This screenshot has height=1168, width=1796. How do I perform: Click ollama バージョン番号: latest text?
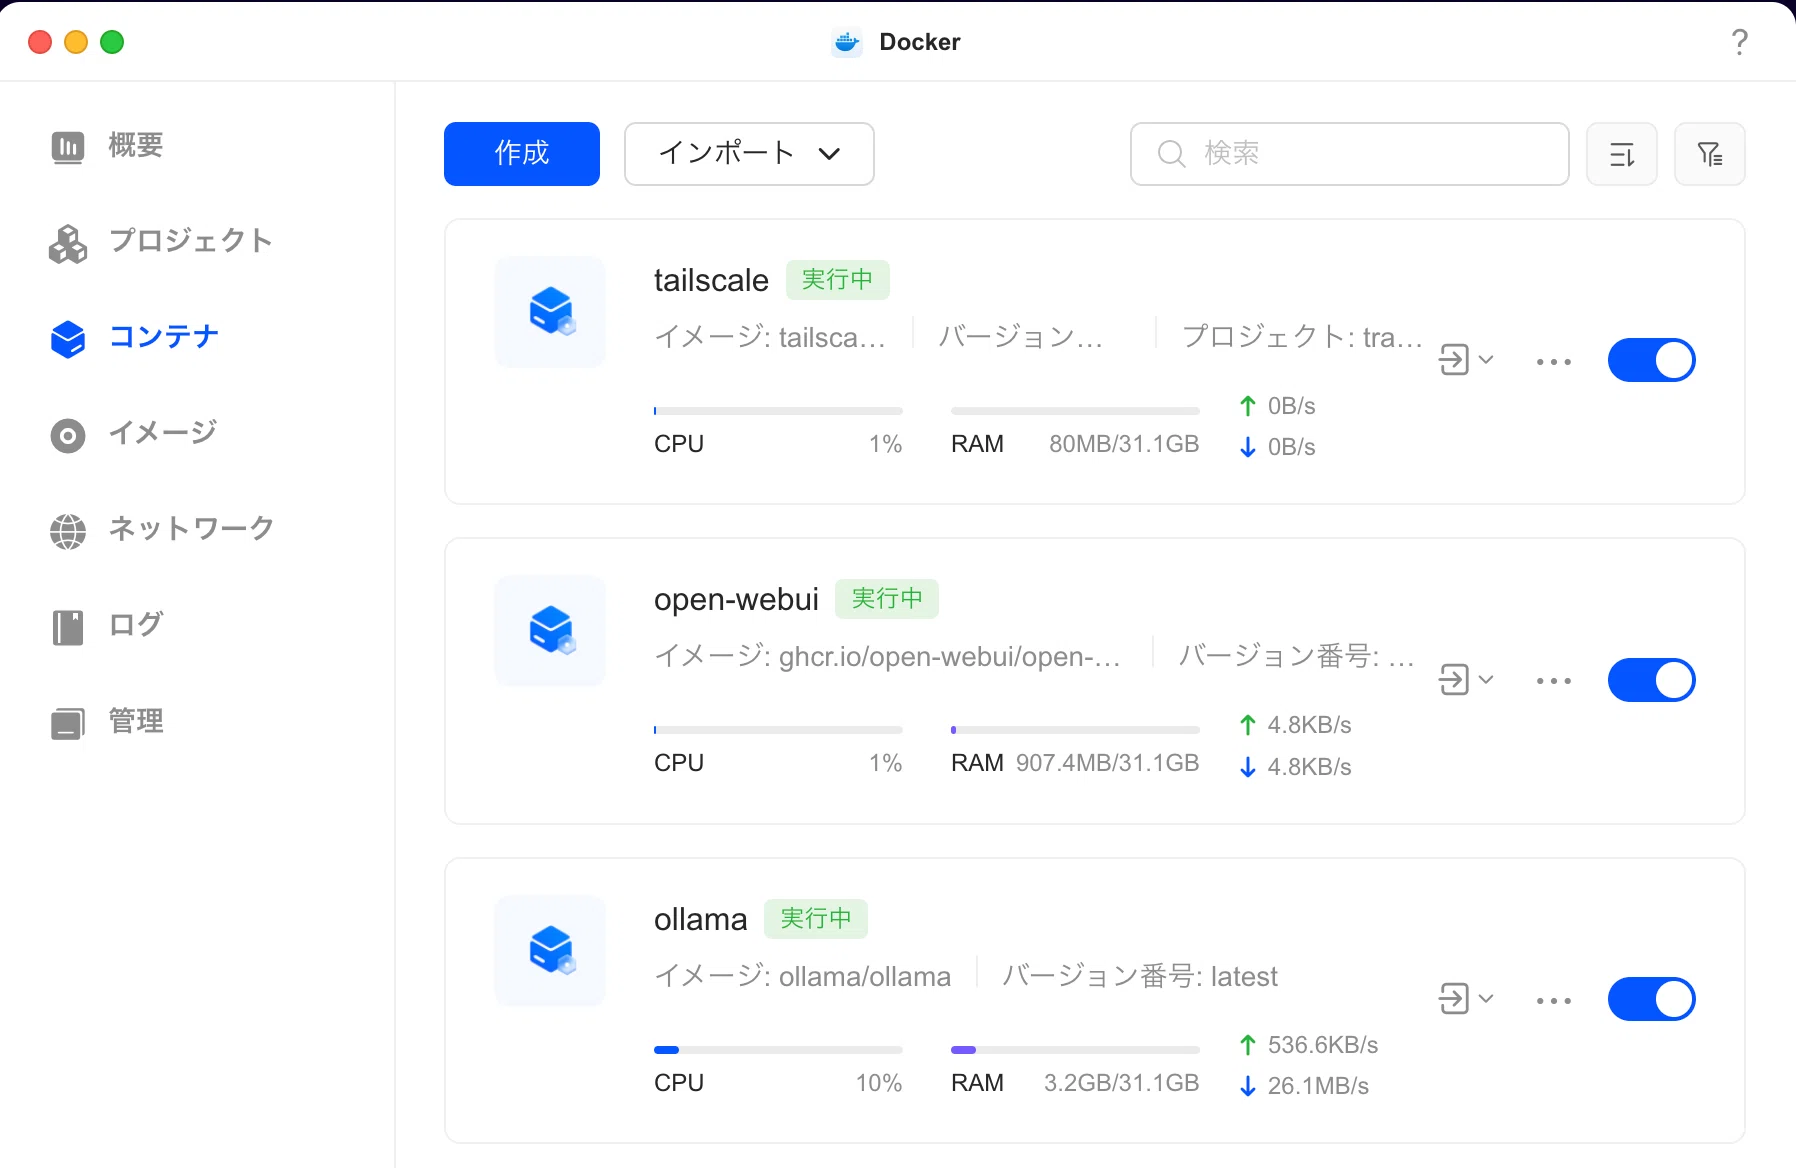tap(1140, 977)
